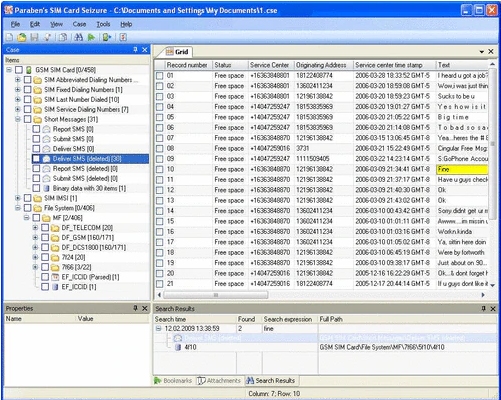Close the Case panel
501x400 pixels.
(x=145, y=50)
